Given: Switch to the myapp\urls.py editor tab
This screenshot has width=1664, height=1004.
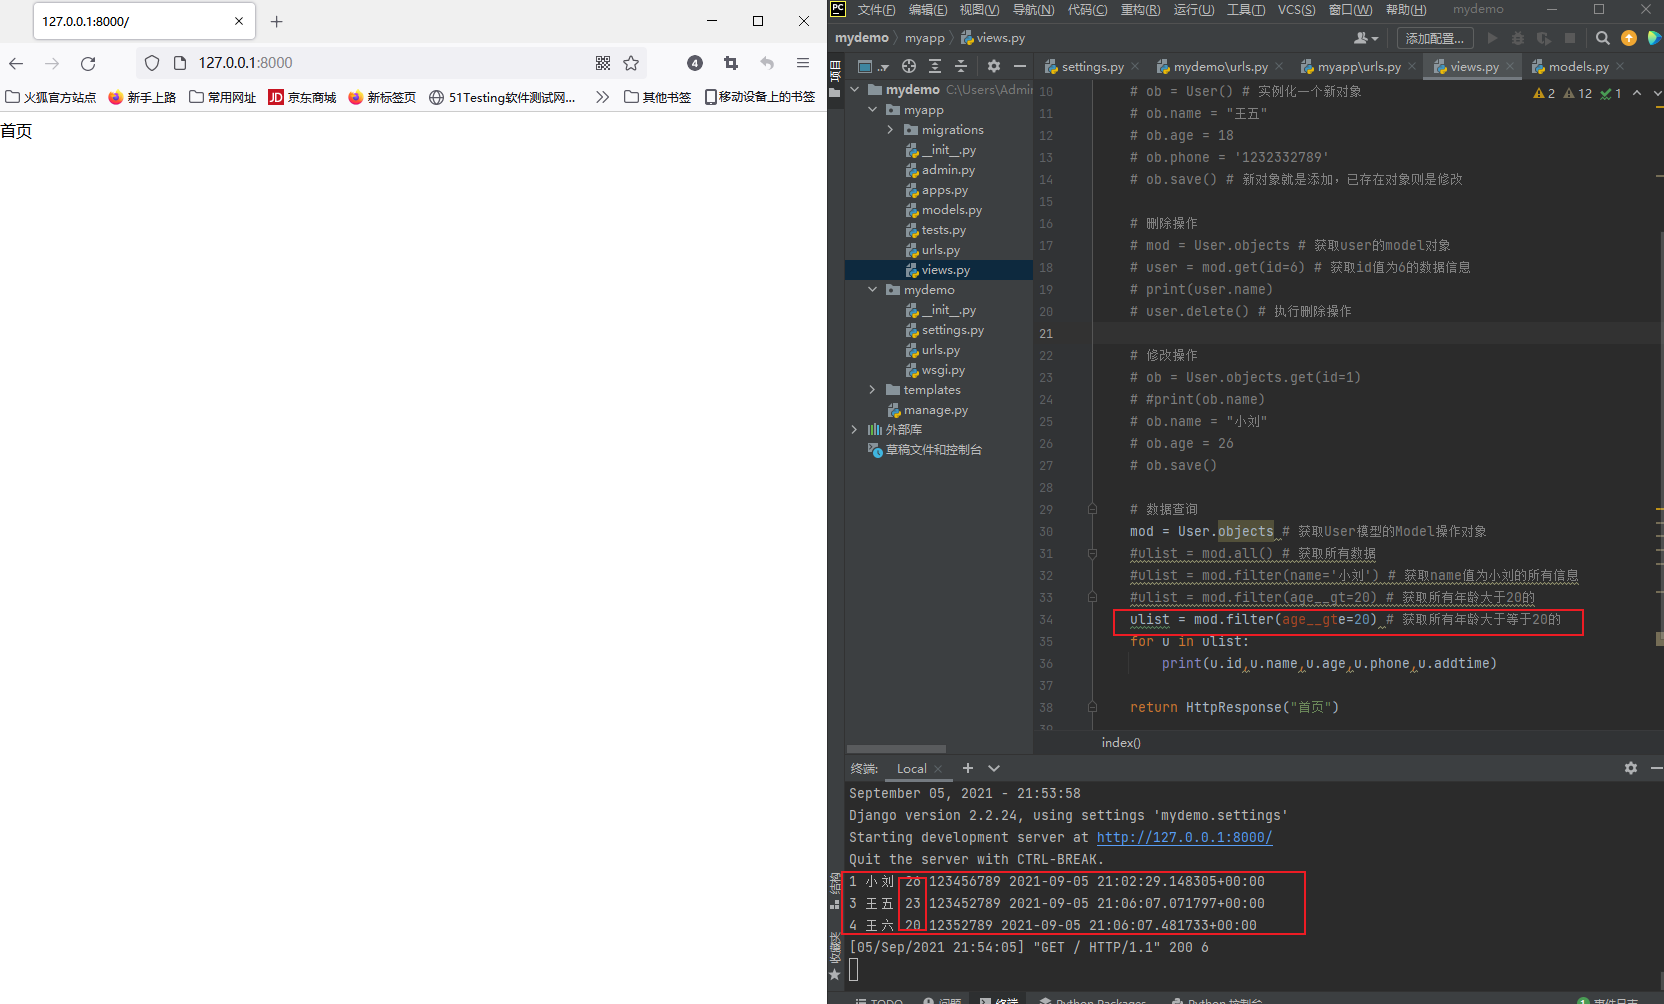Looking at the screenshot, I should point(1359,66).
